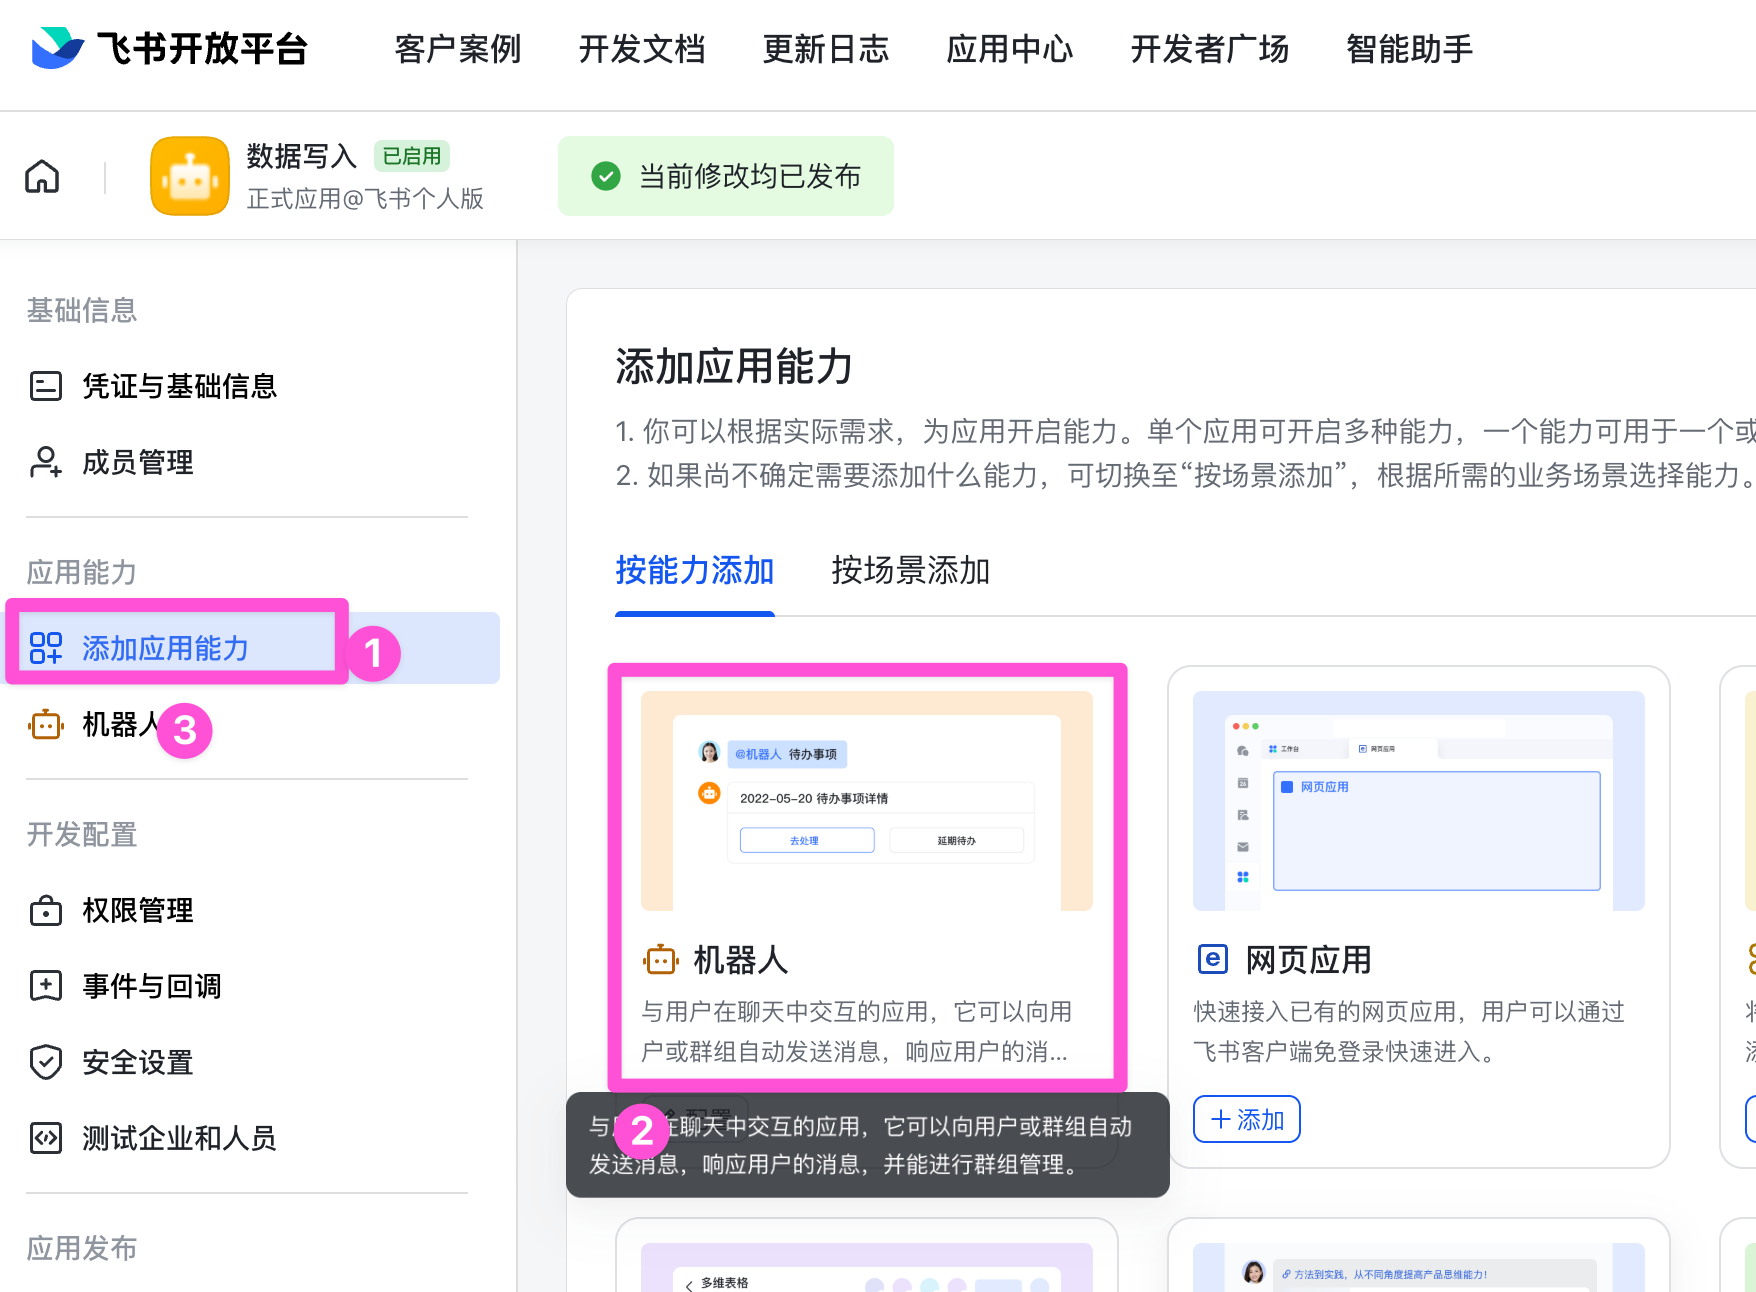Click the 机器人 capability card preview image
1756x1292 pixels.
coord(867,801)
